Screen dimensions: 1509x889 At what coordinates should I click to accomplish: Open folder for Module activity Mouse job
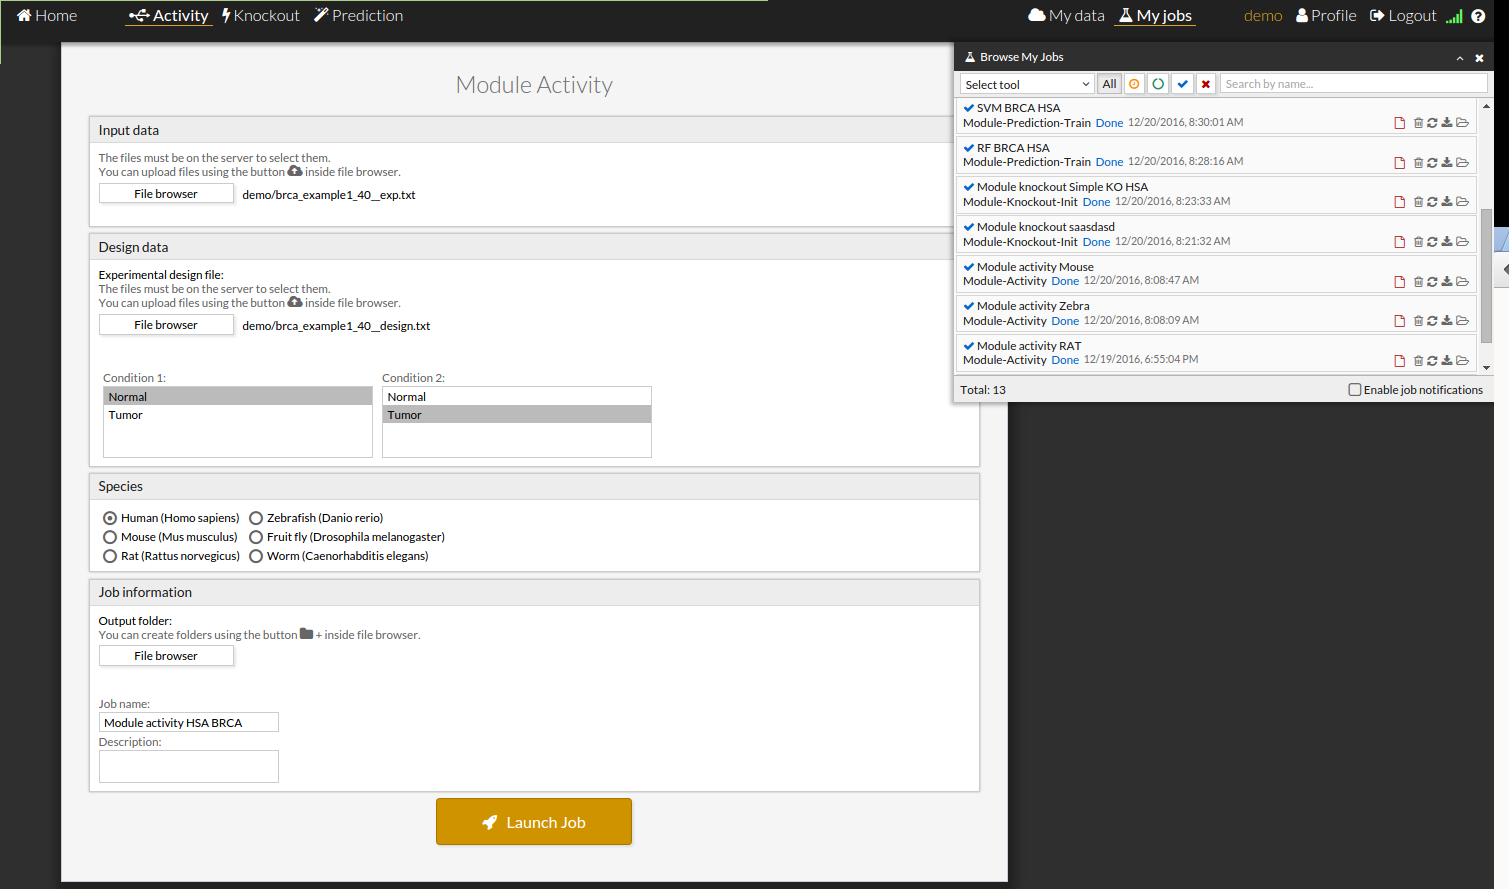point(1462,282)
